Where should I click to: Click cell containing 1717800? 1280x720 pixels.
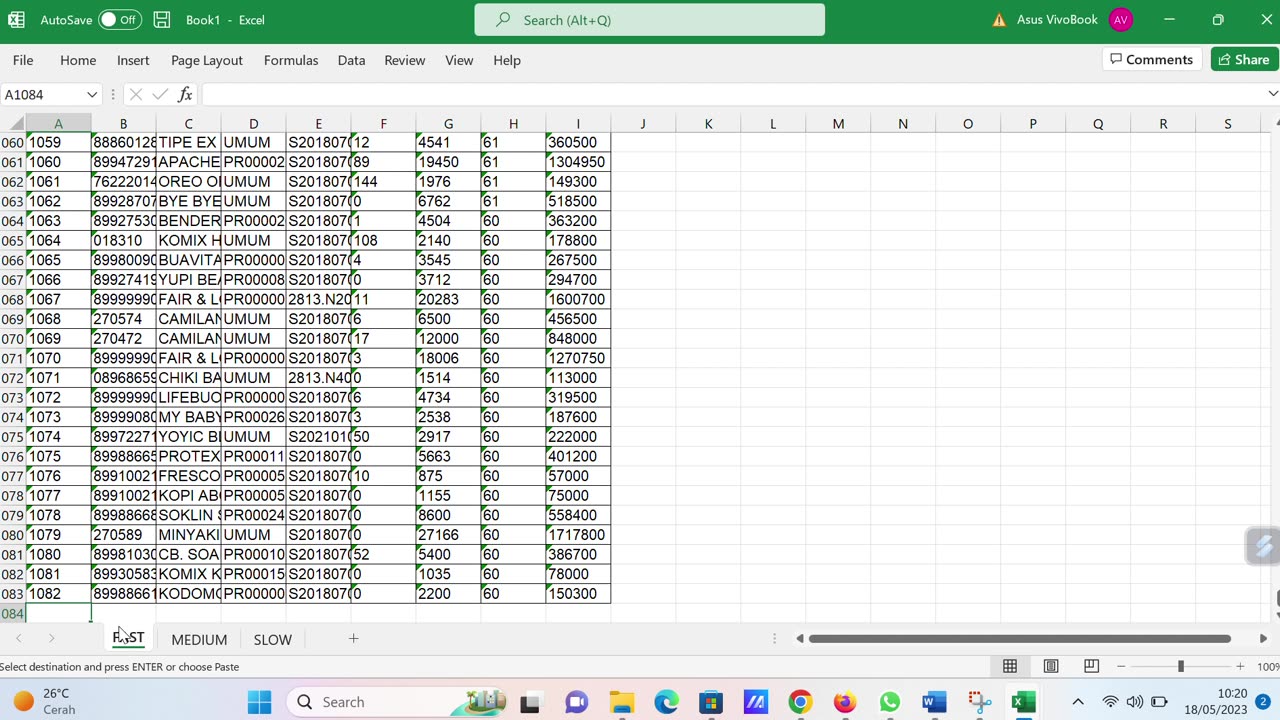(x=578, y=535)
